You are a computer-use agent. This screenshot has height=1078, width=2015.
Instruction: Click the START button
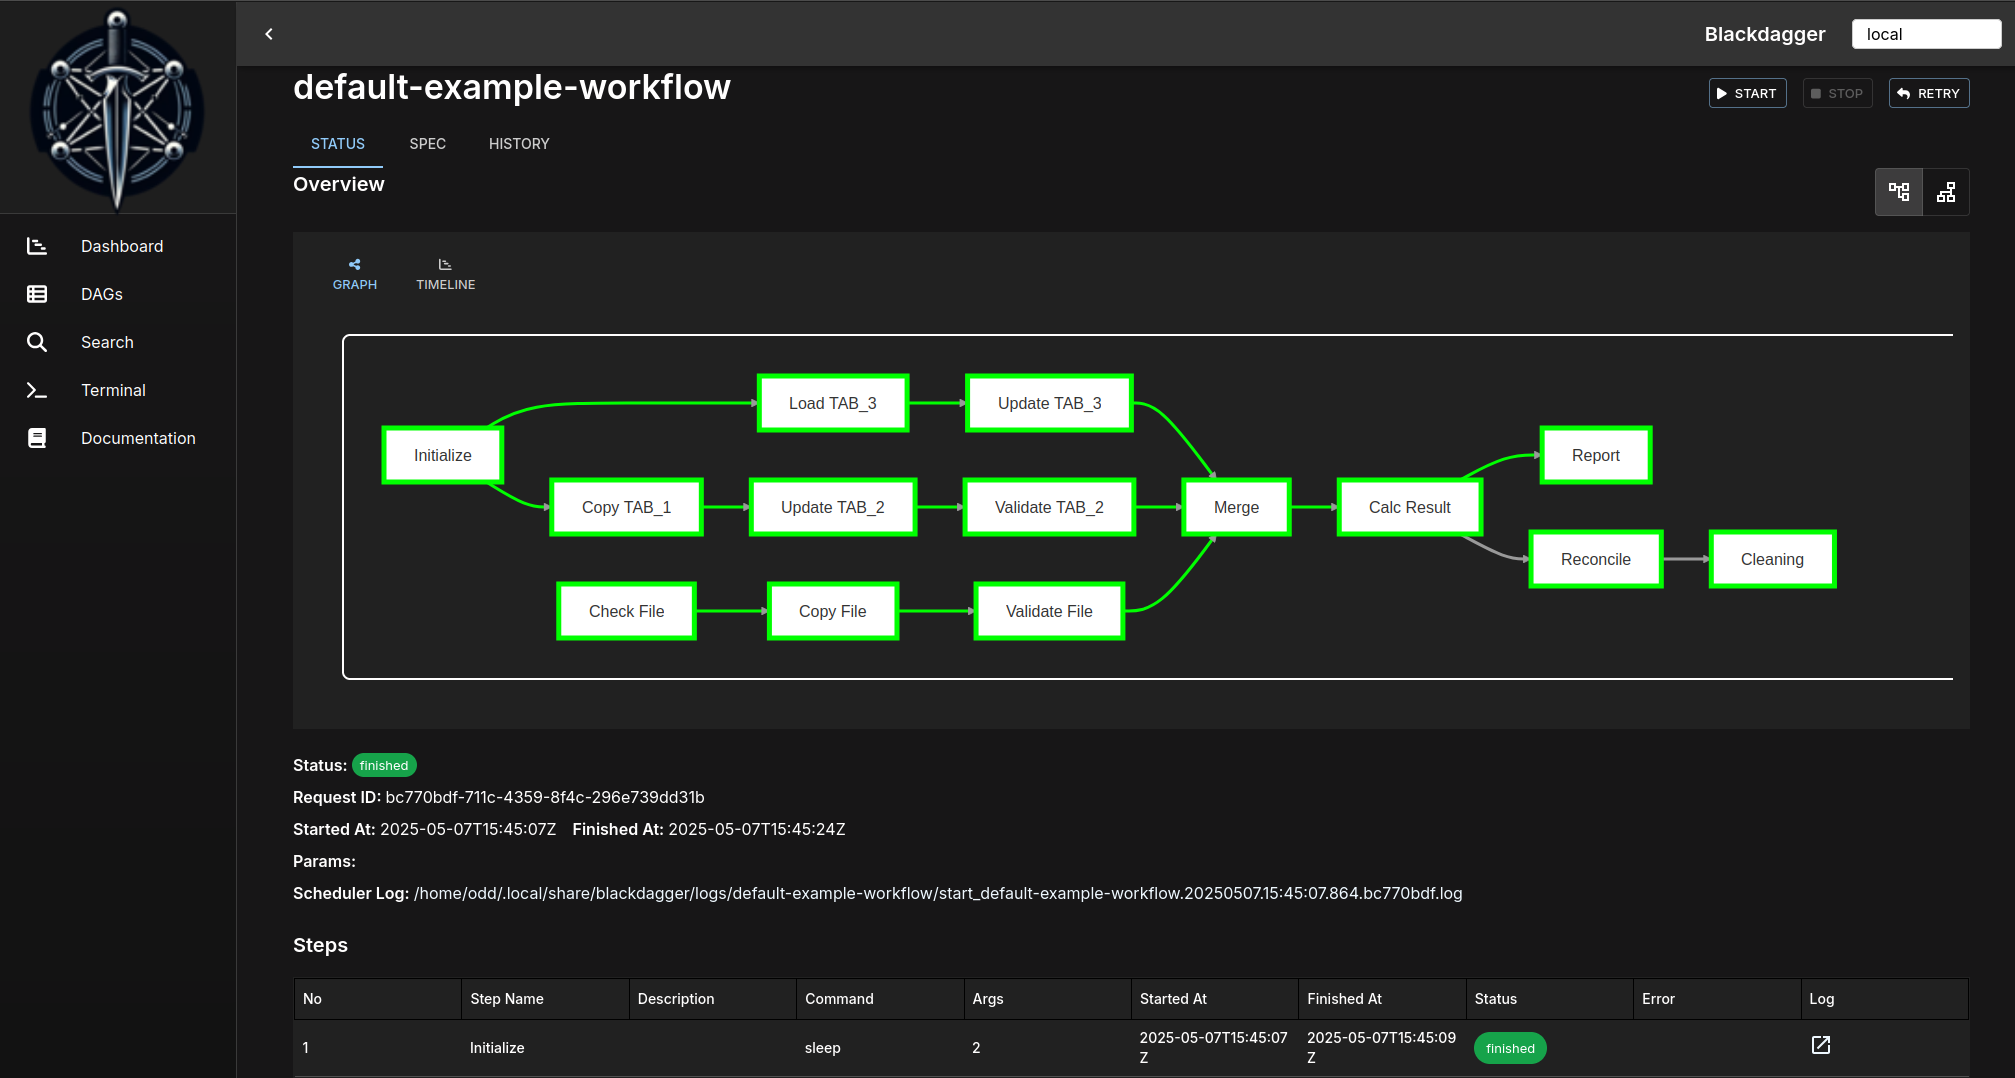(x=1747, y=93)
